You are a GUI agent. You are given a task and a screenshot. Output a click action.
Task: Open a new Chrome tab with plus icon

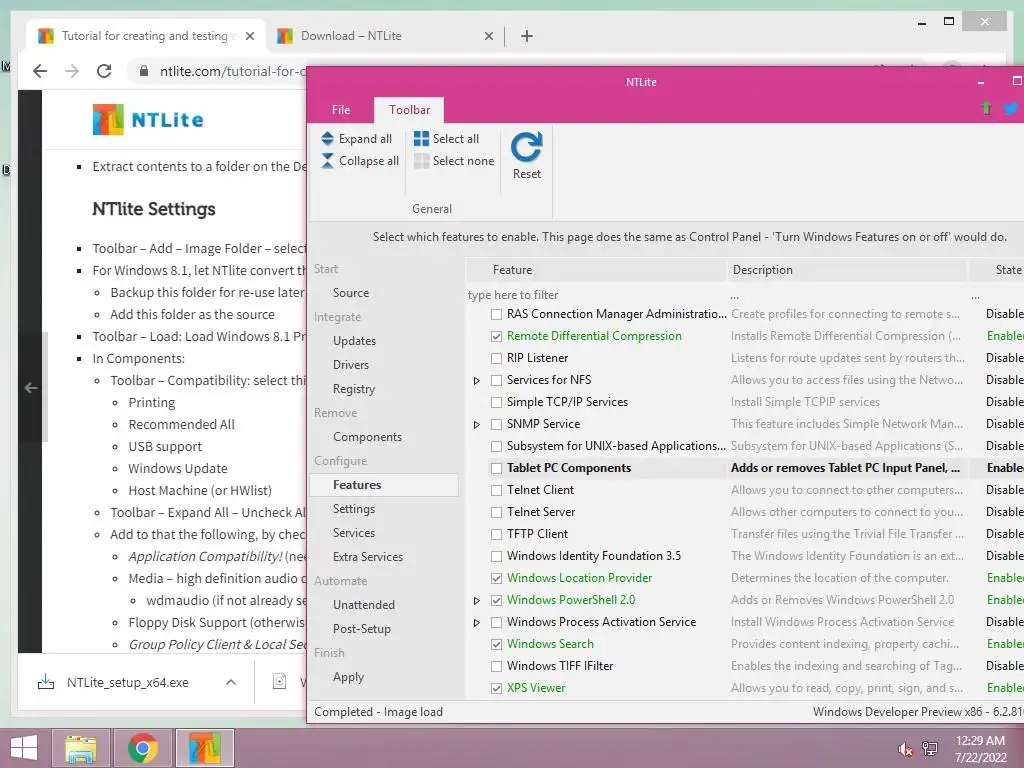point(527,36)
